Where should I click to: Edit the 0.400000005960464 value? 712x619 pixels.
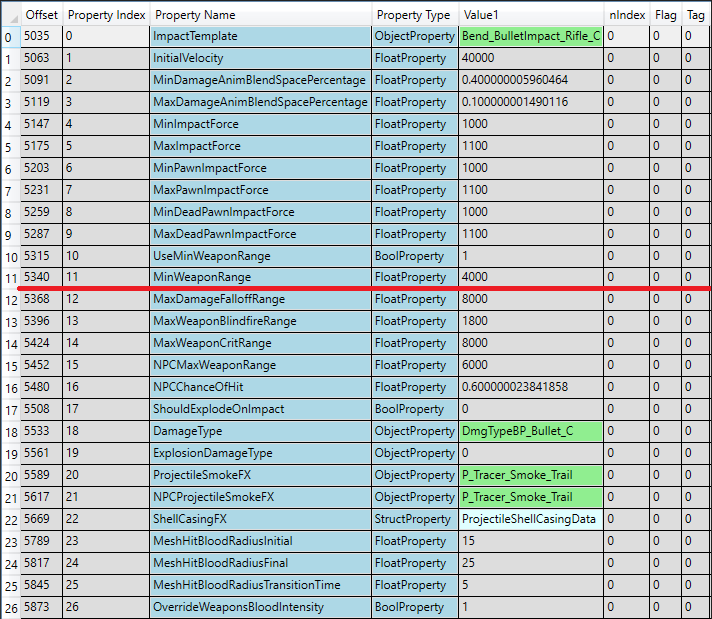point(531,80)
